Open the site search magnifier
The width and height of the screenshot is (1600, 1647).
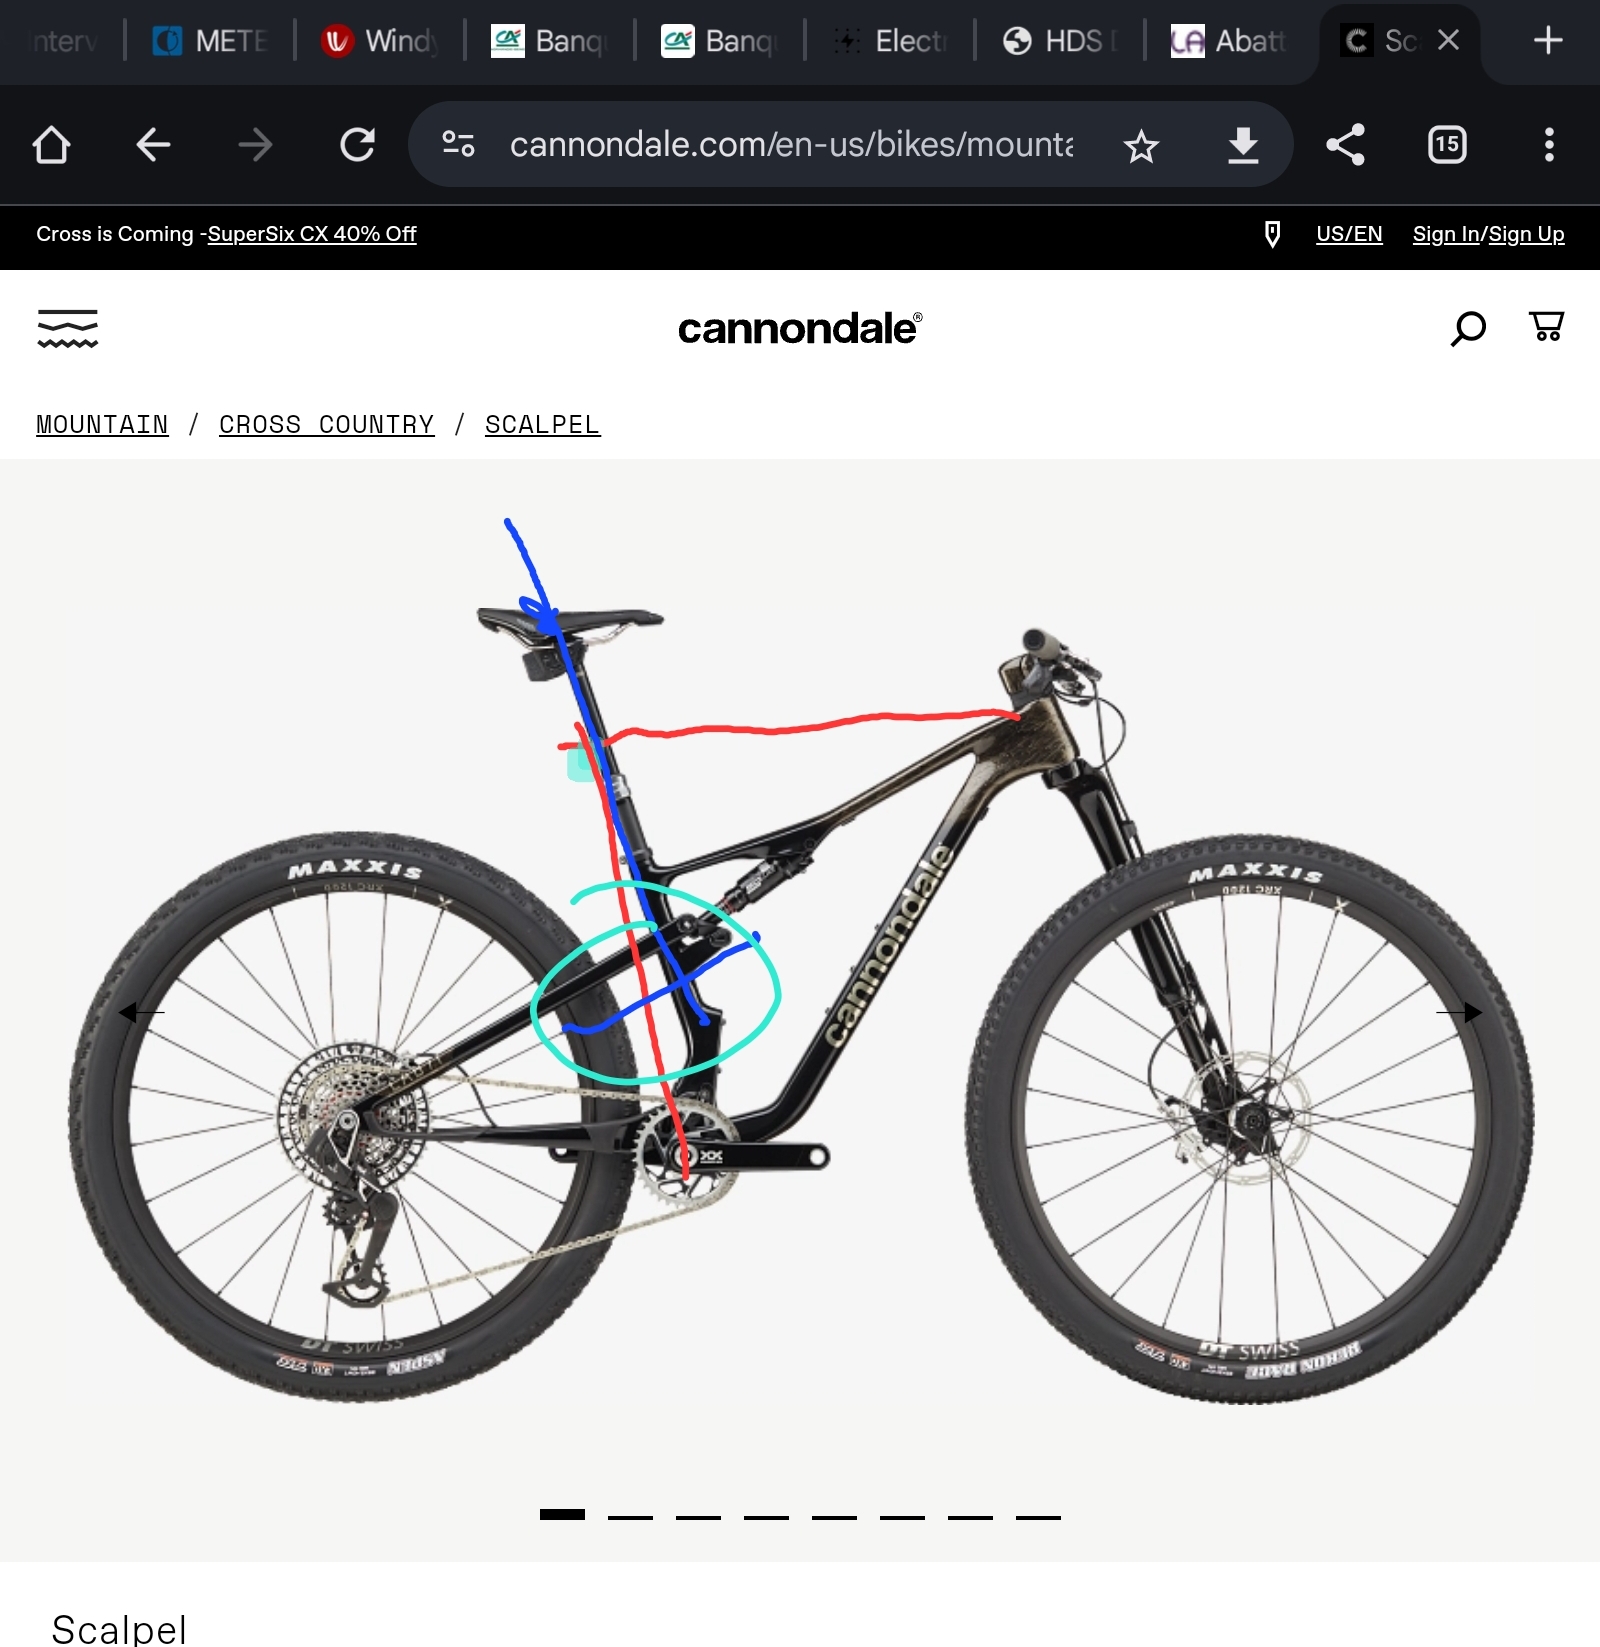(1468, 328)
